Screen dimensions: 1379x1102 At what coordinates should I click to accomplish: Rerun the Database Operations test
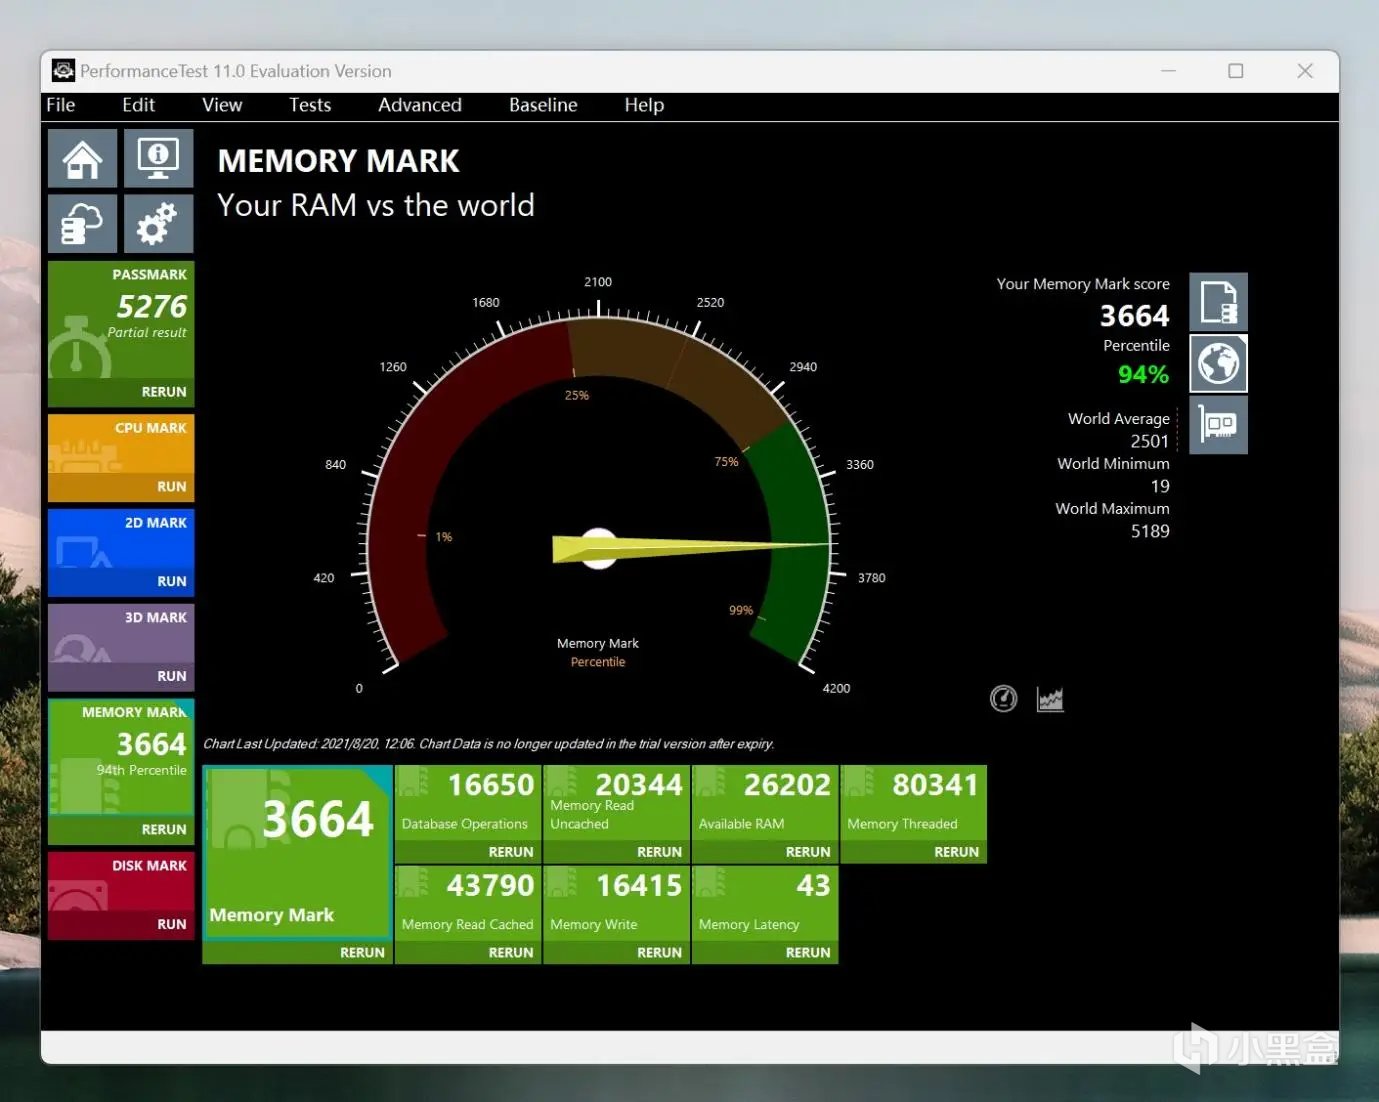tap(511, 852)
